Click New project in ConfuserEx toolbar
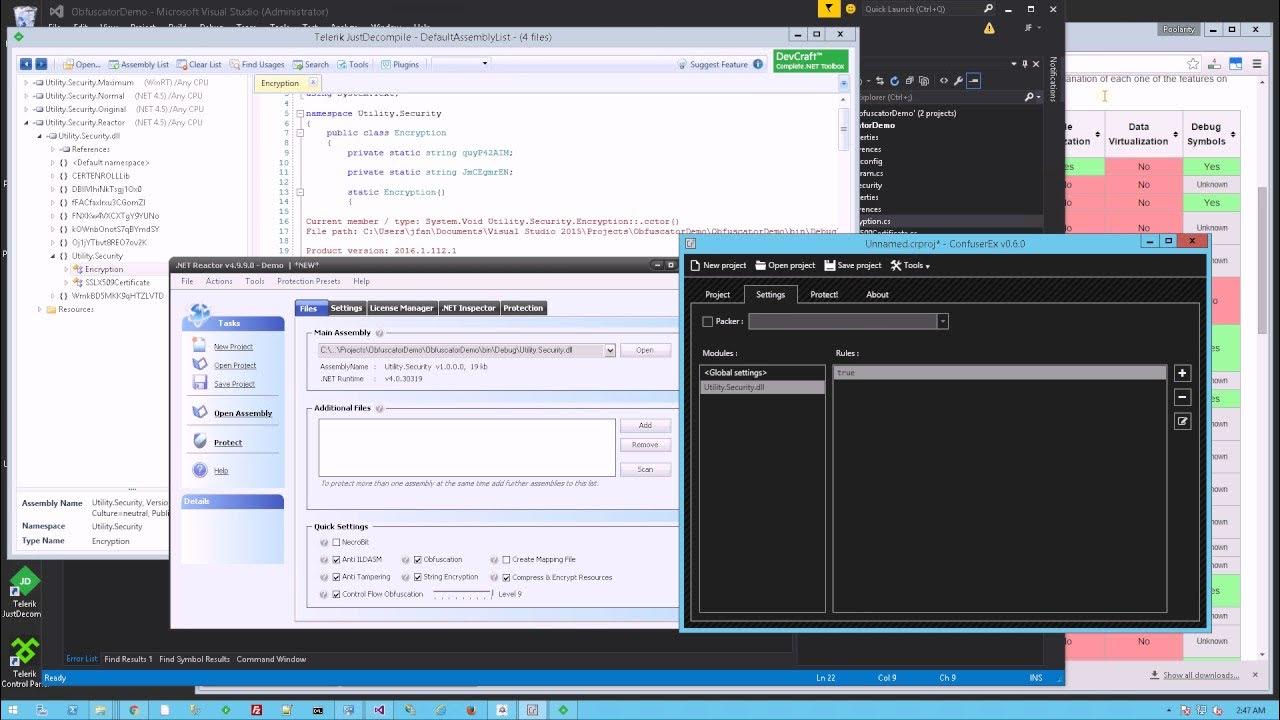The height and width of the screenshot is (720, 1280). [718, 265]
